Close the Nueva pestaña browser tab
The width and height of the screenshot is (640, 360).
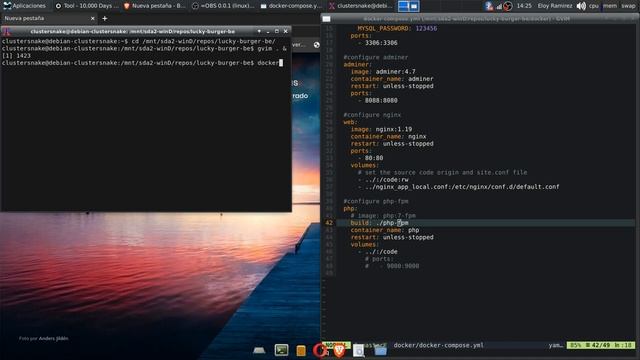pos(92,18)
